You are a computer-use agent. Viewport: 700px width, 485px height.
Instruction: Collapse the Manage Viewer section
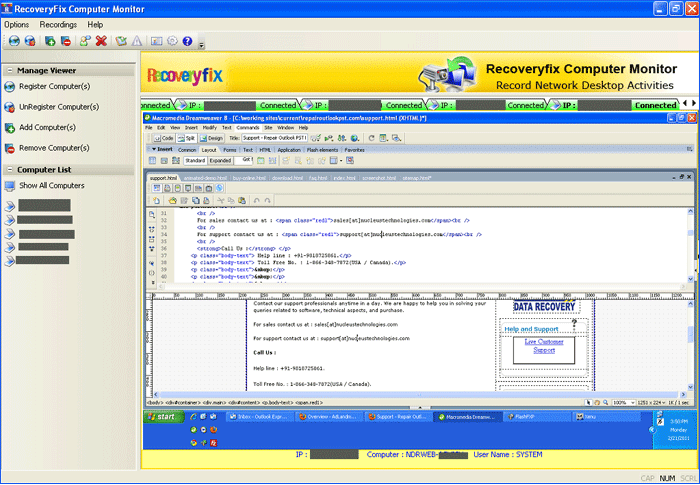pyautogui.click(x=9, y=71)
